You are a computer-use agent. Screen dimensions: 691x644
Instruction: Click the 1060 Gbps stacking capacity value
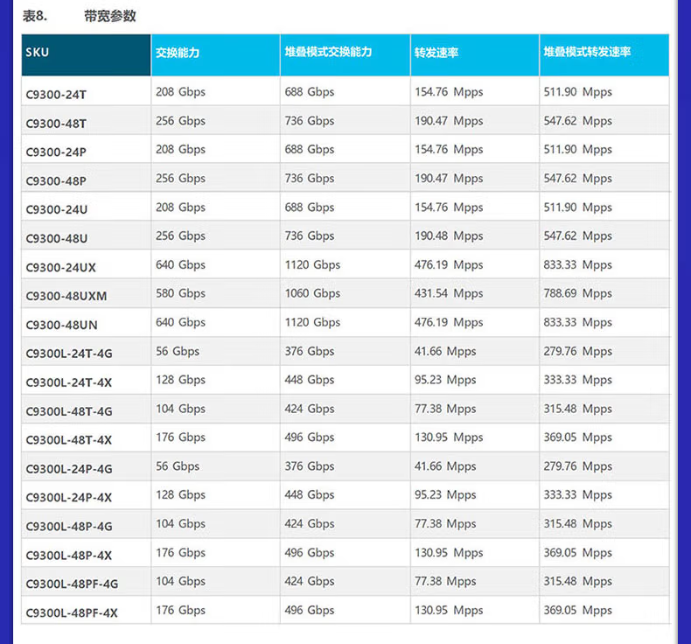[312, 294]
